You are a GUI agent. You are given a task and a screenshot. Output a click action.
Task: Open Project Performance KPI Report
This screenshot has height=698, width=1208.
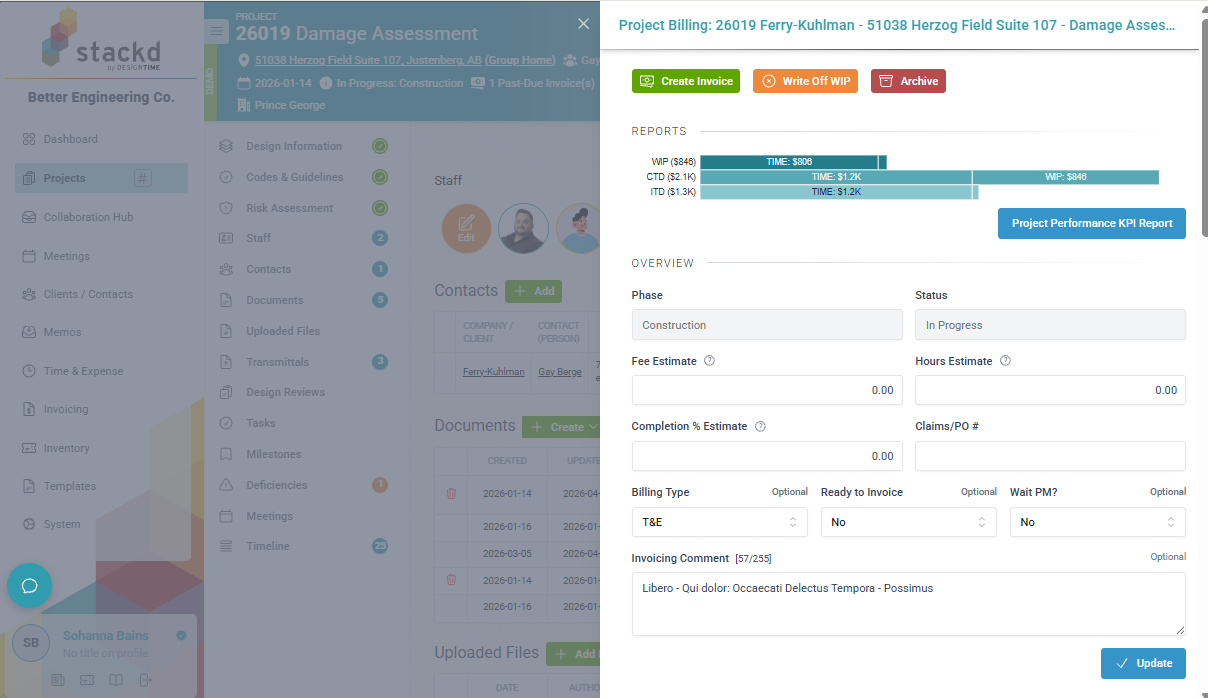click(x=1092, y=223)
